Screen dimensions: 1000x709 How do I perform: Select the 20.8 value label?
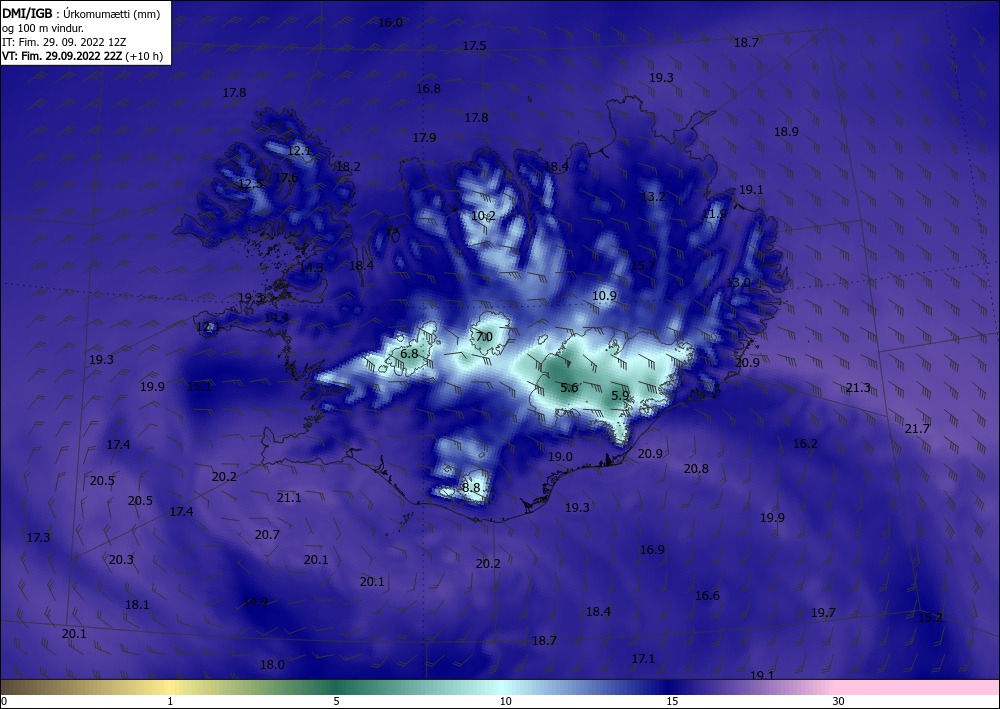click(x=696, y=469)
